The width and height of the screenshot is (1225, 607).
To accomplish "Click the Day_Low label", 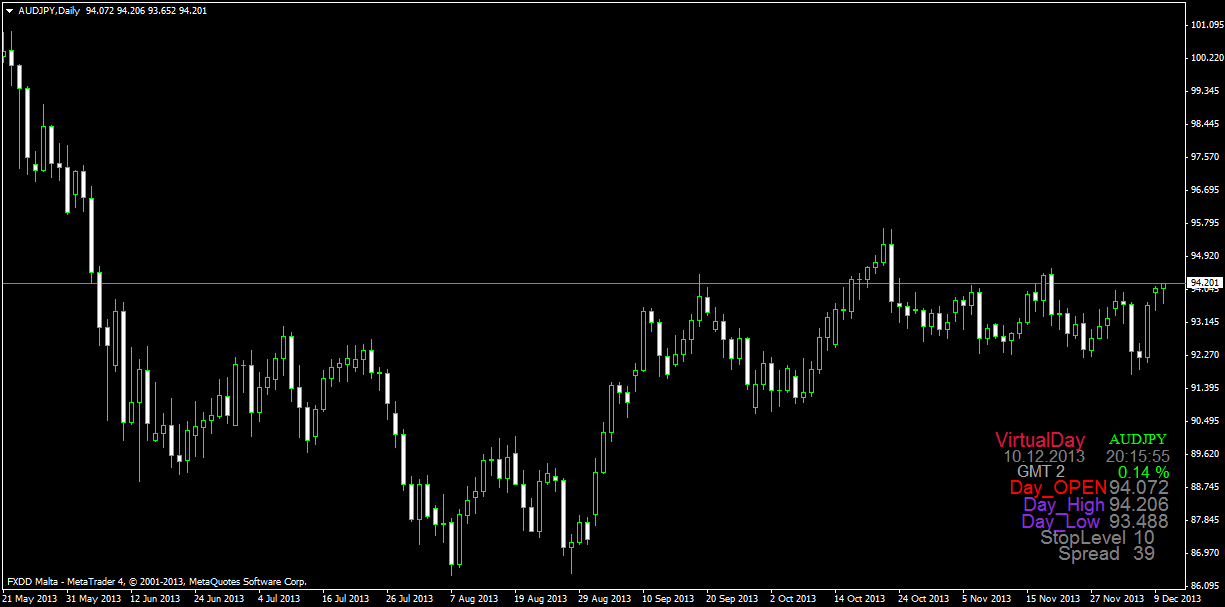I will pyautogui.click(x=1061, y=521).
